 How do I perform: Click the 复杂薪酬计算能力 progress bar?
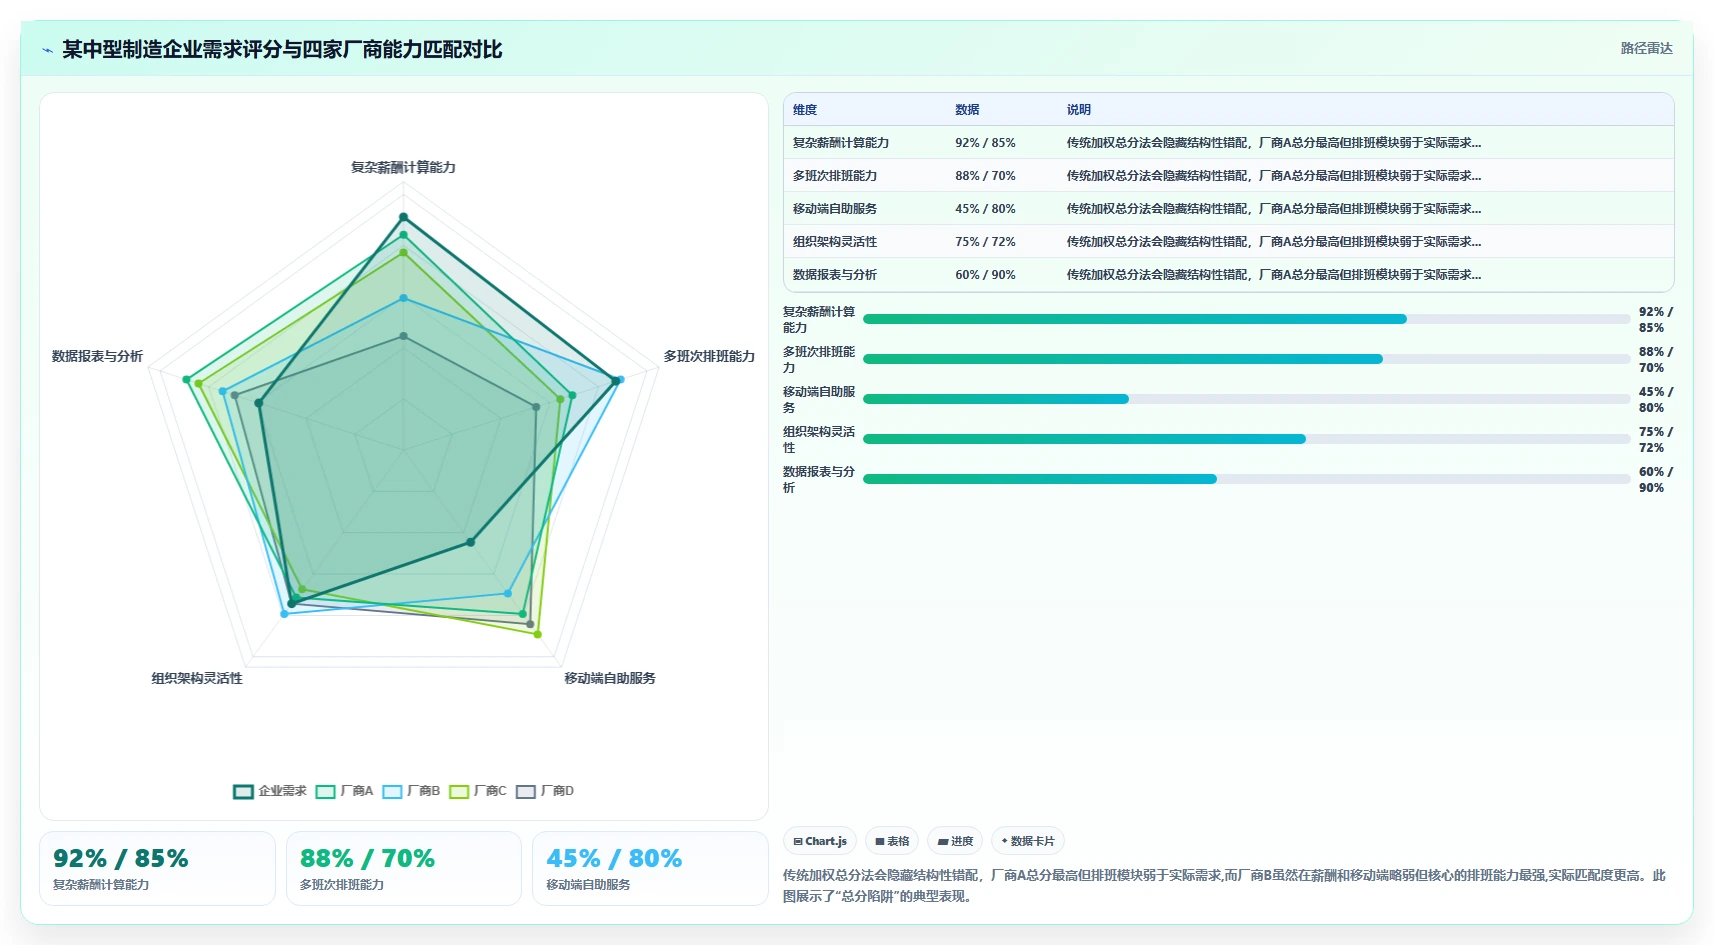[x=1246, y=319]
